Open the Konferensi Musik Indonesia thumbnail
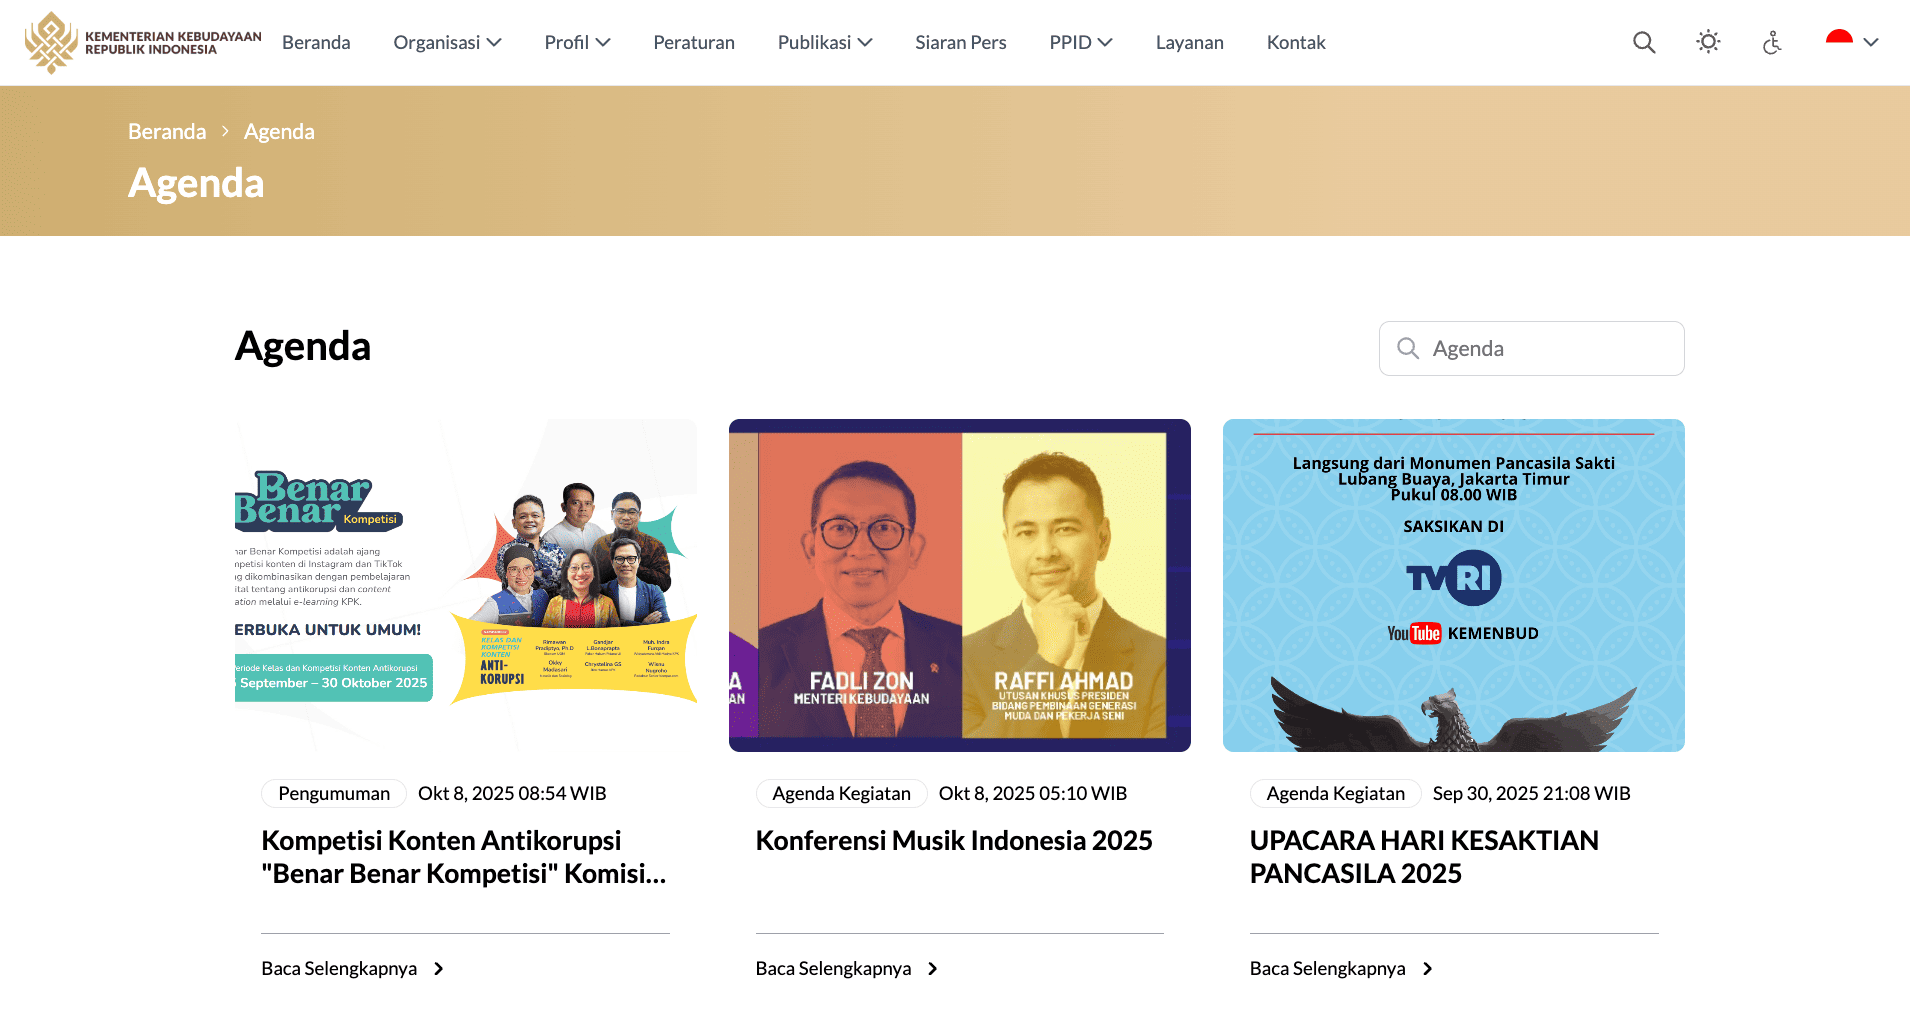The height and width of the screenshot is (1012, 1910). 959,585
